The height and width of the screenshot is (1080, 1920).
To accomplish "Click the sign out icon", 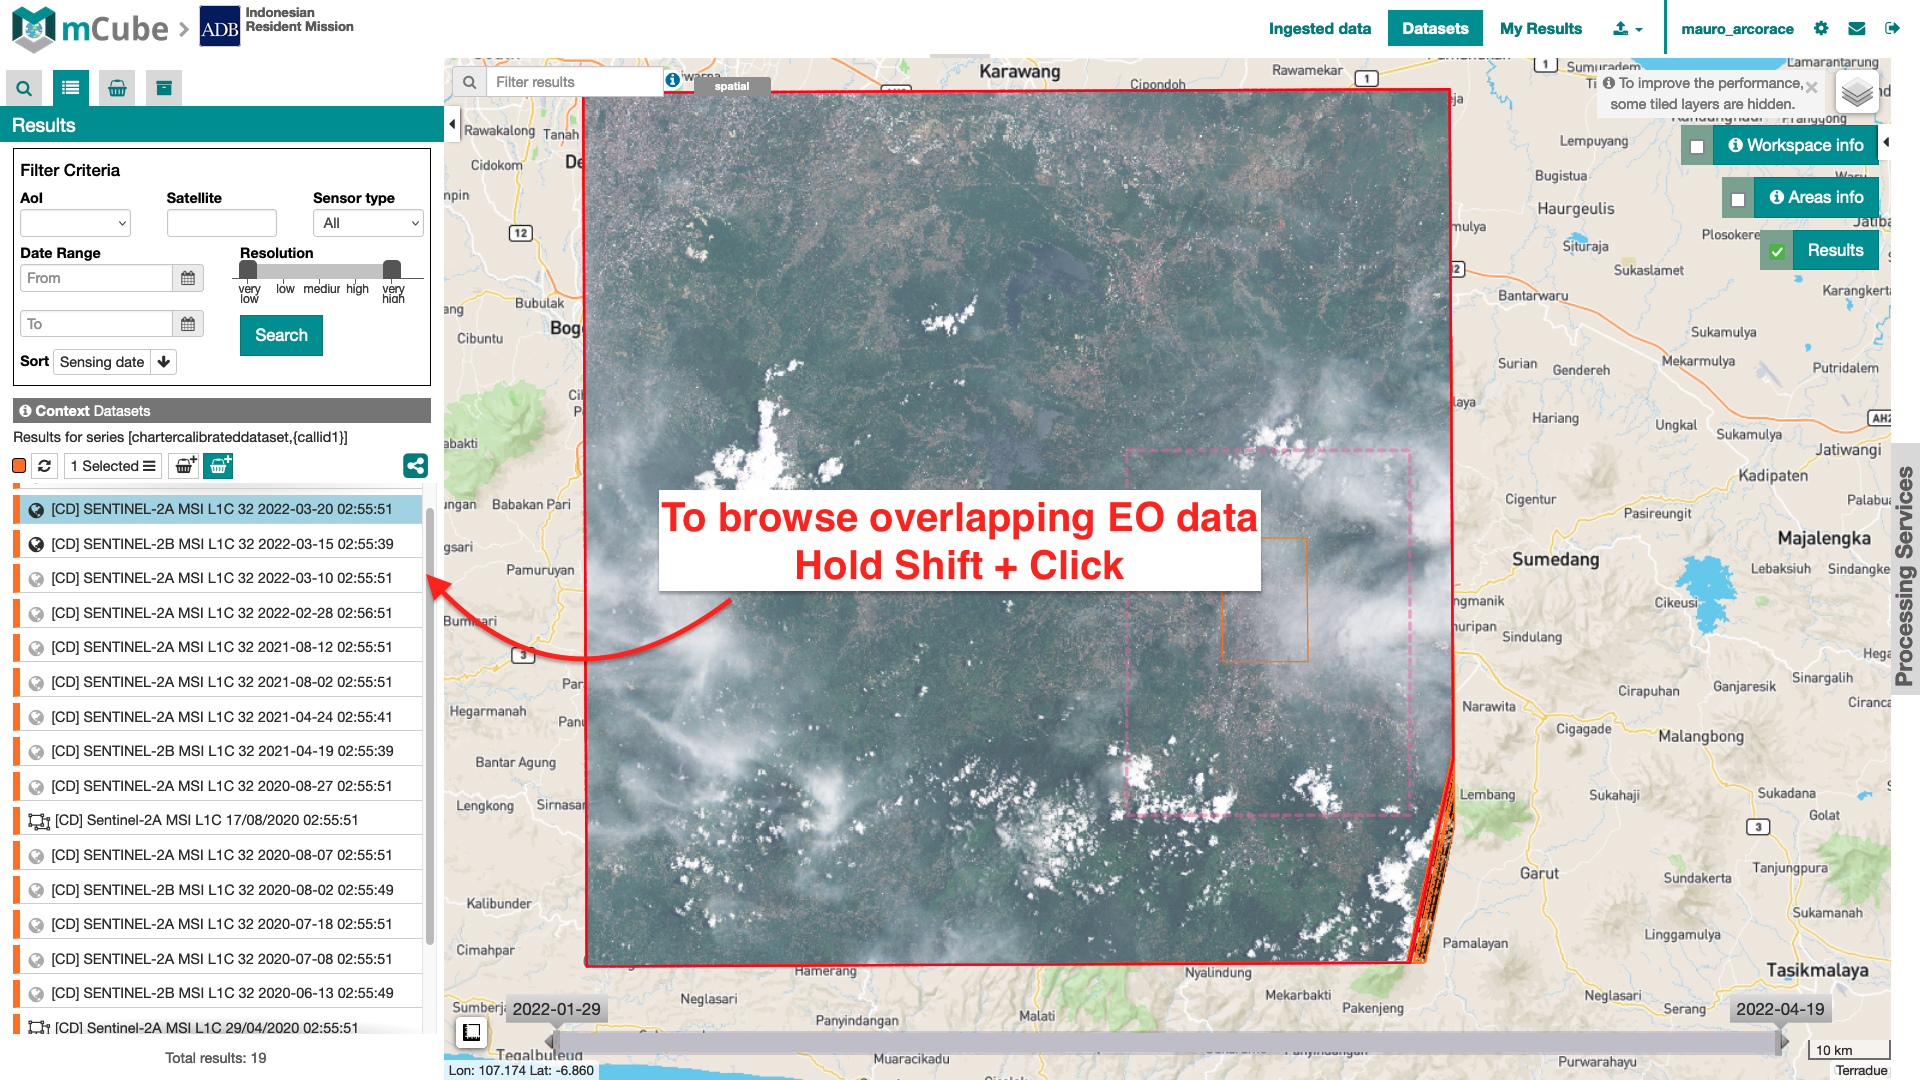I will coord(1892,29).
